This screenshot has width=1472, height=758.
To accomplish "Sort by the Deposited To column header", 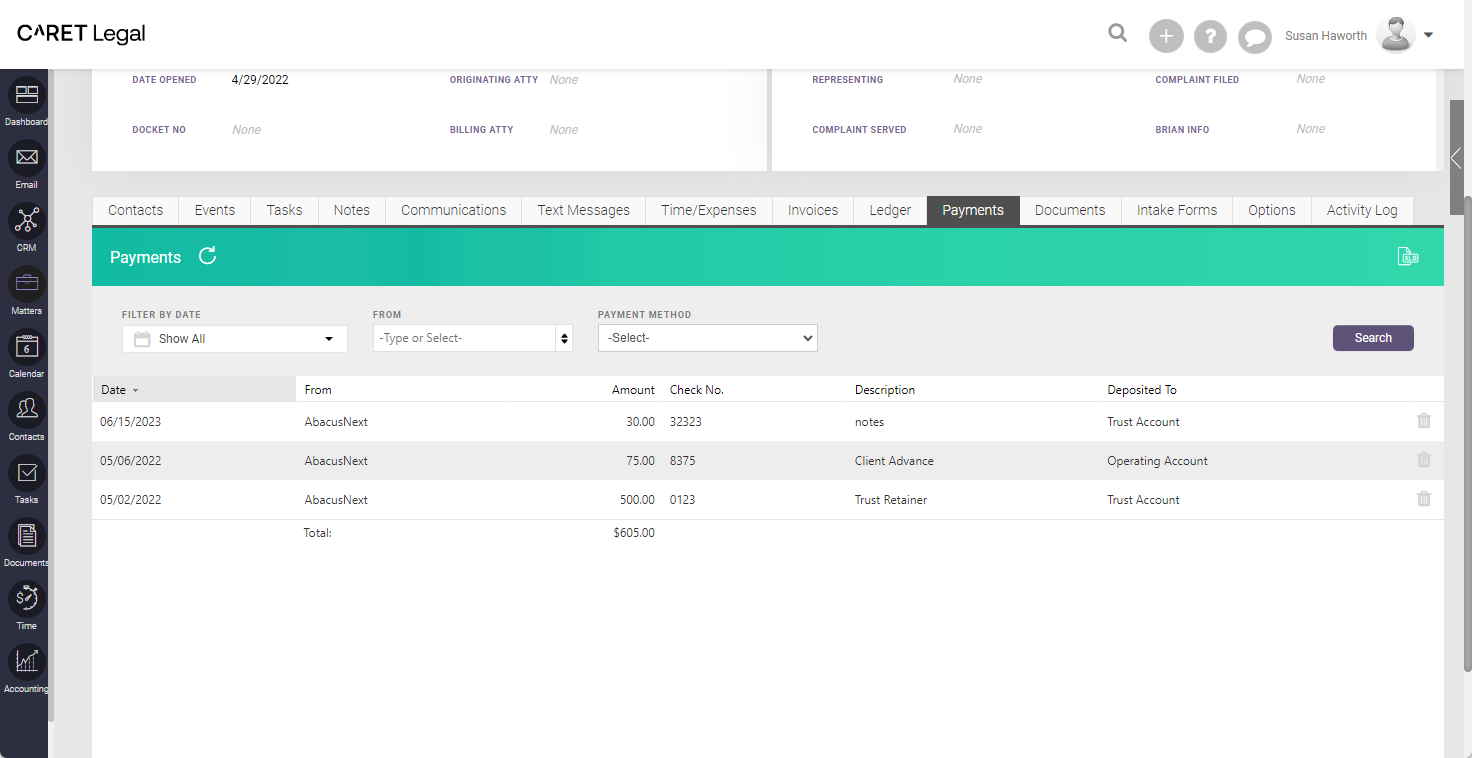I will pos(1142,390).
